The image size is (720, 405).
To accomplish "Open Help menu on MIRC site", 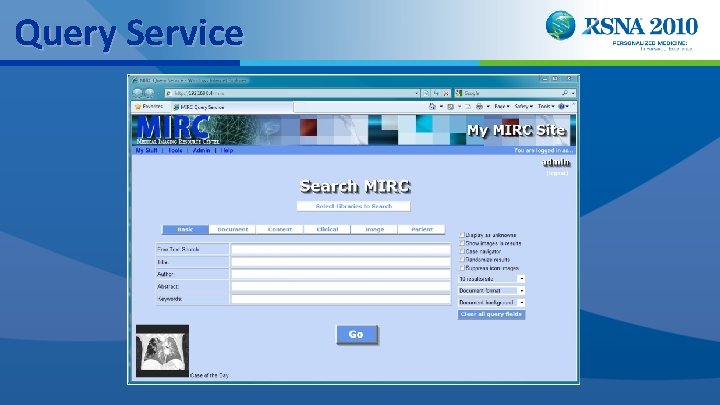I will tap(227, 150).
